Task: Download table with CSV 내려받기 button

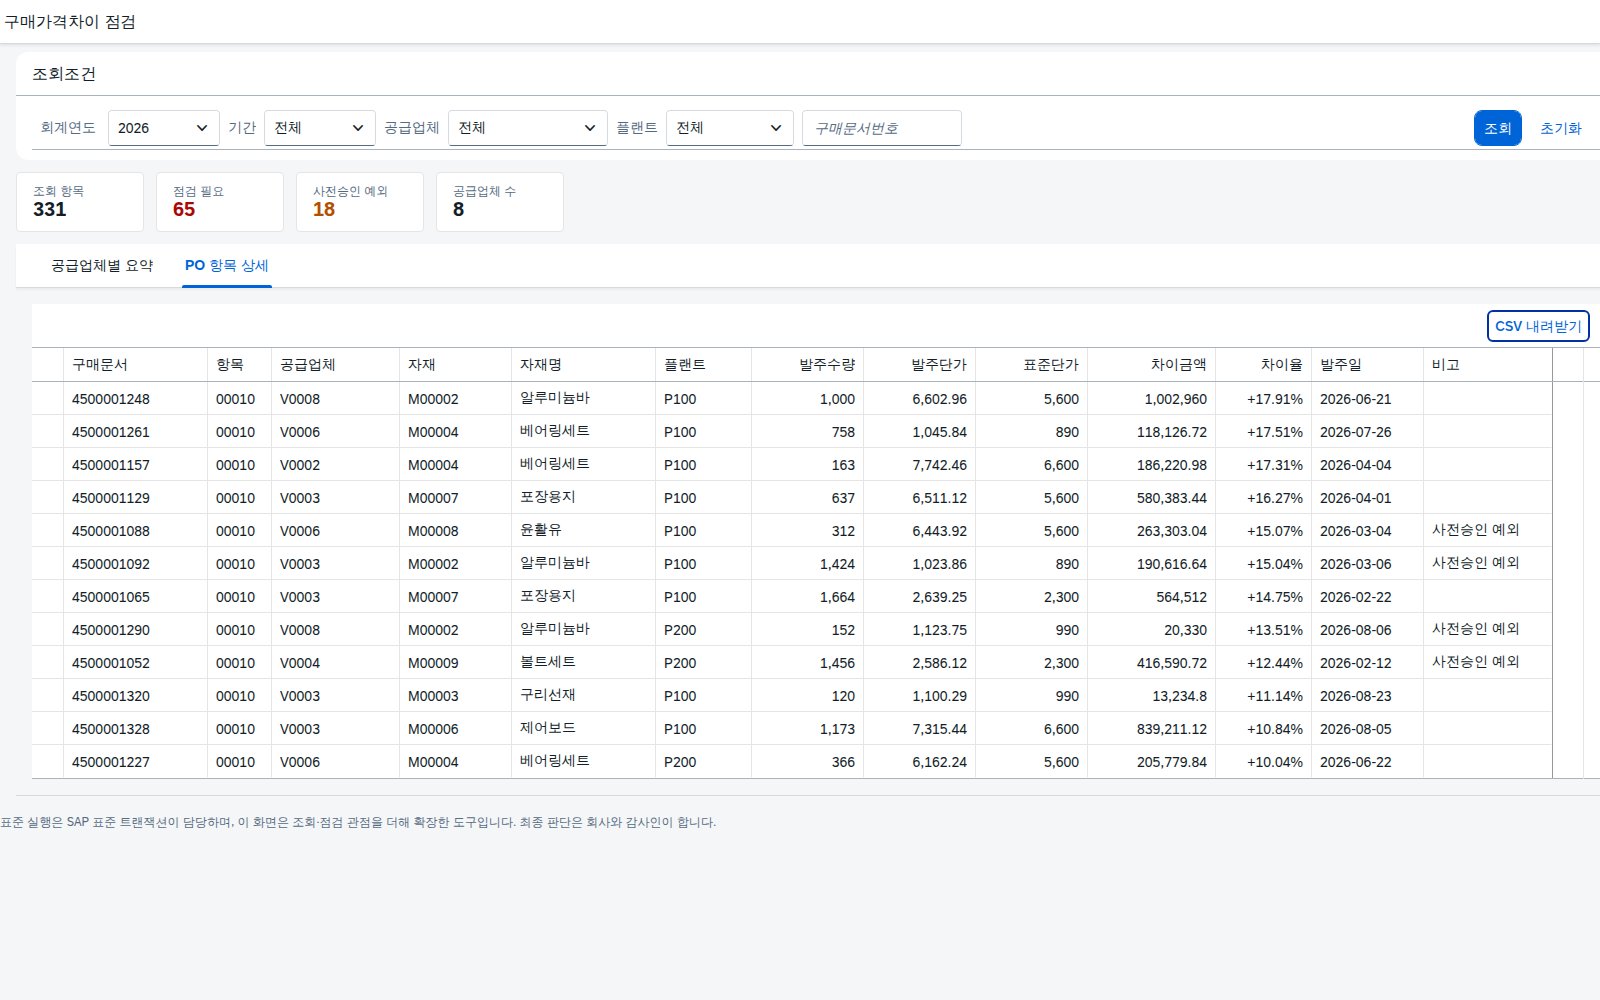Action: point(1538,326)
